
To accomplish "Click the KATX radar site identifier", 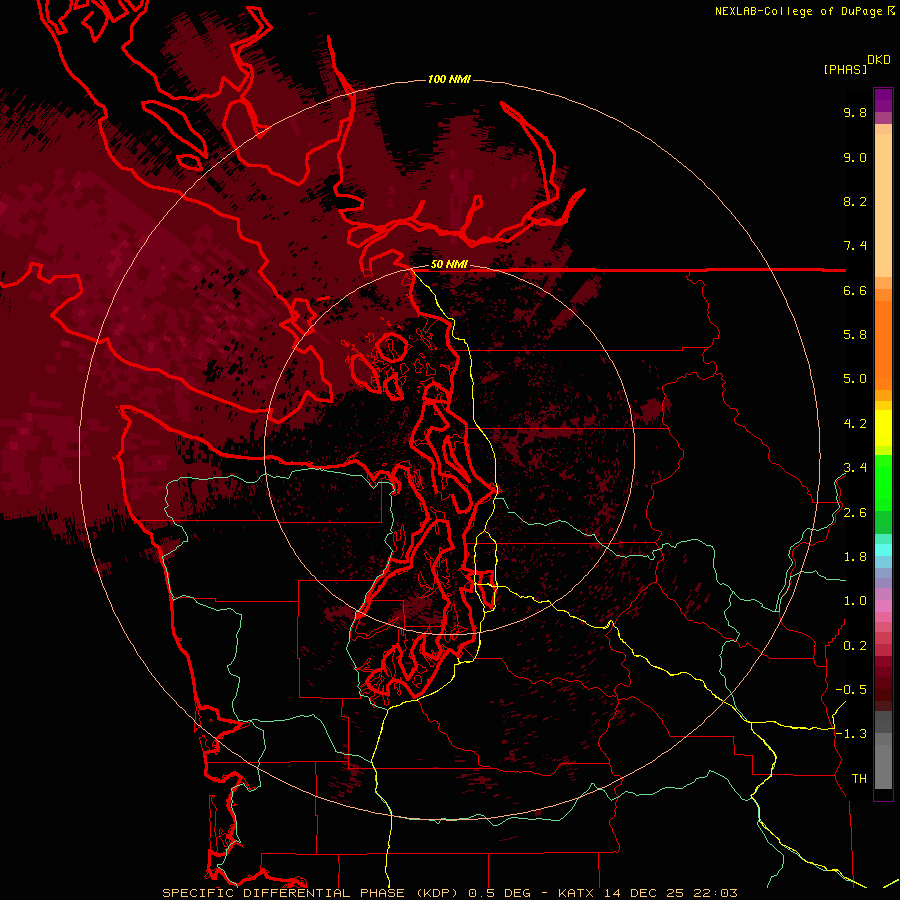I will pos(577,893).
